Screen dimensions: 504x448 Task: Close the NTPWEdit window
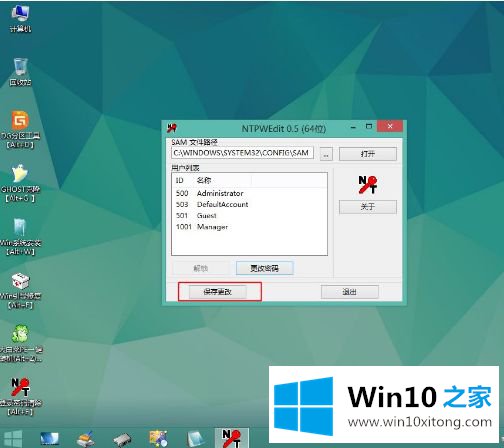(390, 126)
